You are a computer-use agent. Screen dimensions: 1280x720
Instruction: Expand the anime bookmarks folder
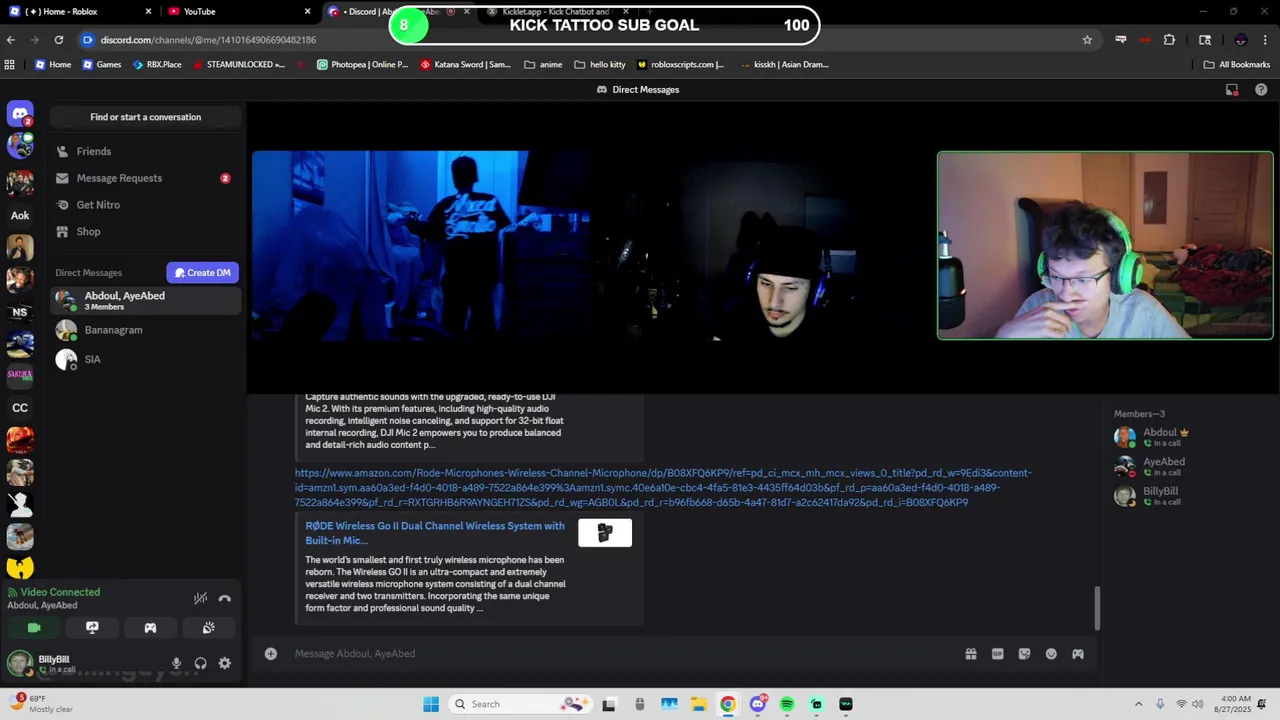pos(543,65)
